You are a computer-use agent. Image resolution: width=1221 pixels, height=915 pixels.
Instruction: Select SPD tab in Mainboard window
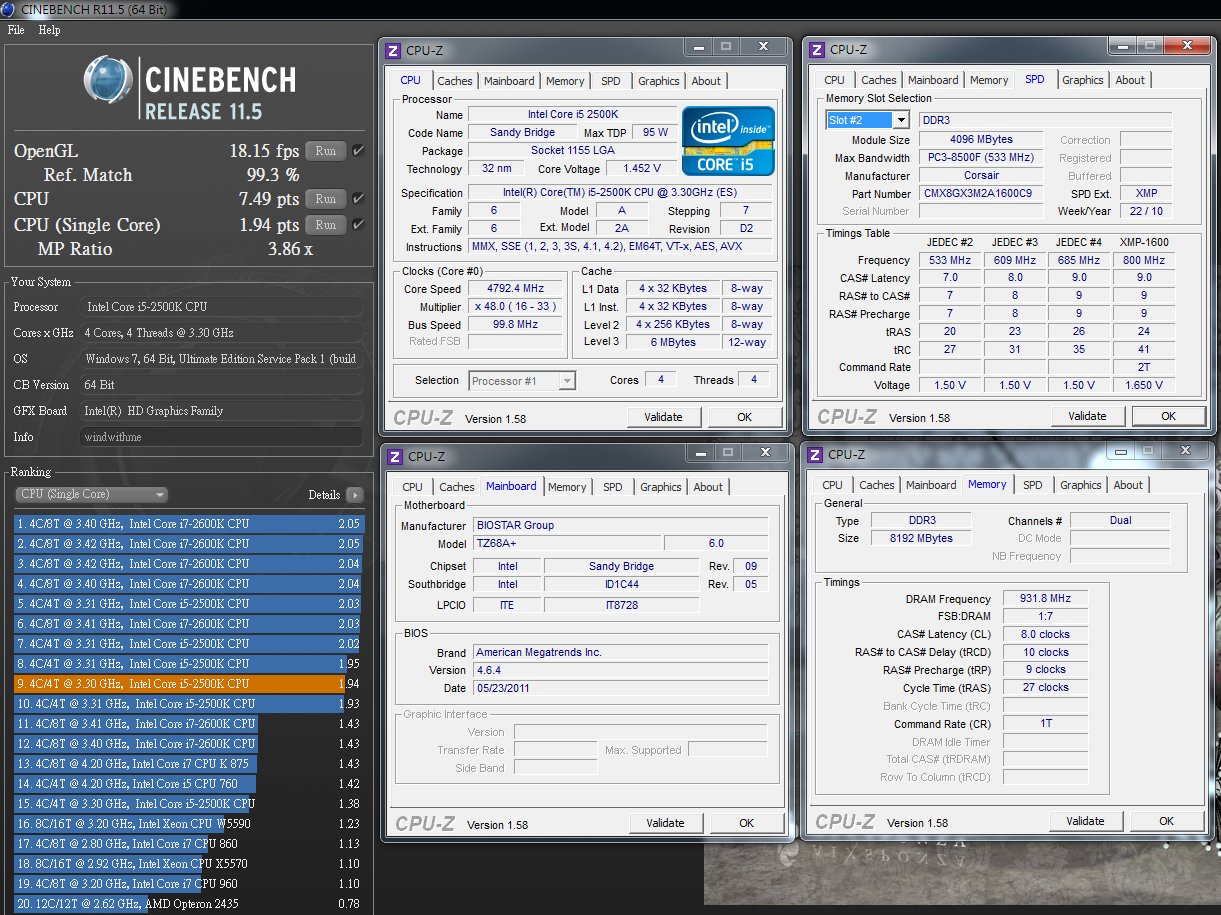point(612,487)
